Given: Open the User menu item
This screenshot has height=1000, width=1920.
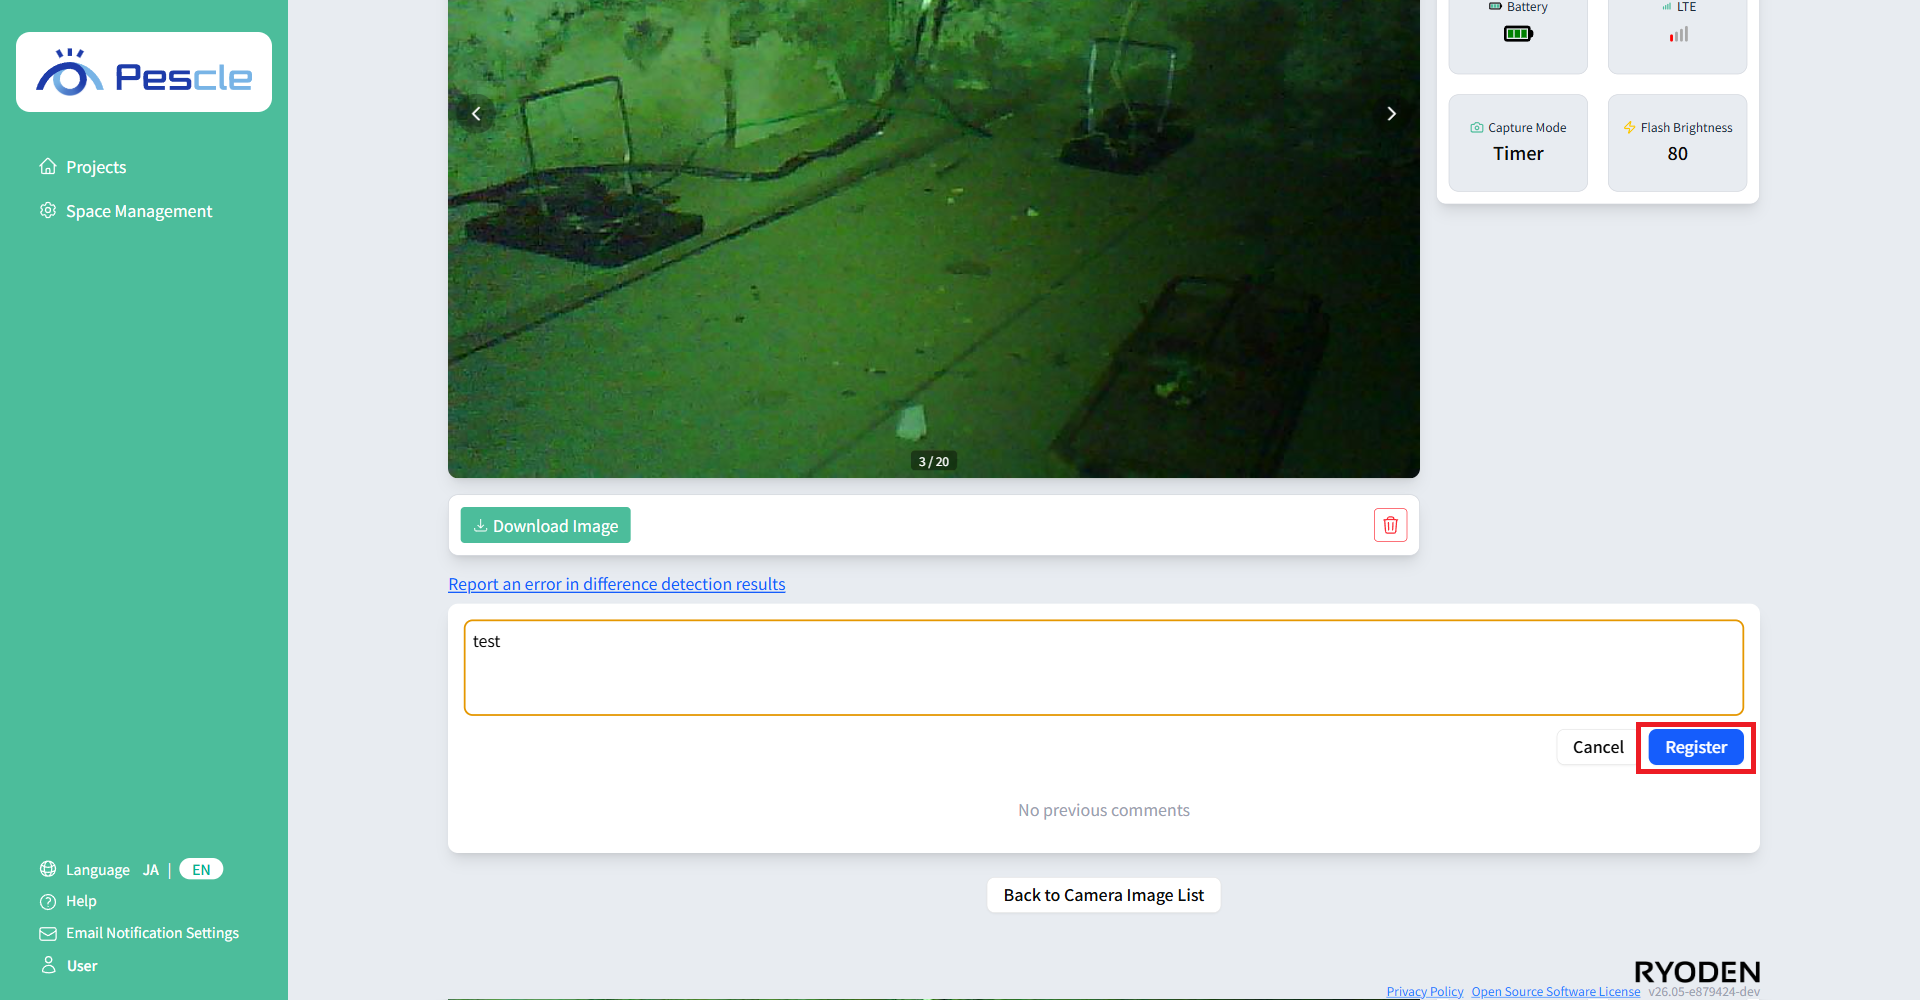Looking at the screenshot, I should pyautogui.click(x=82, y=966).
